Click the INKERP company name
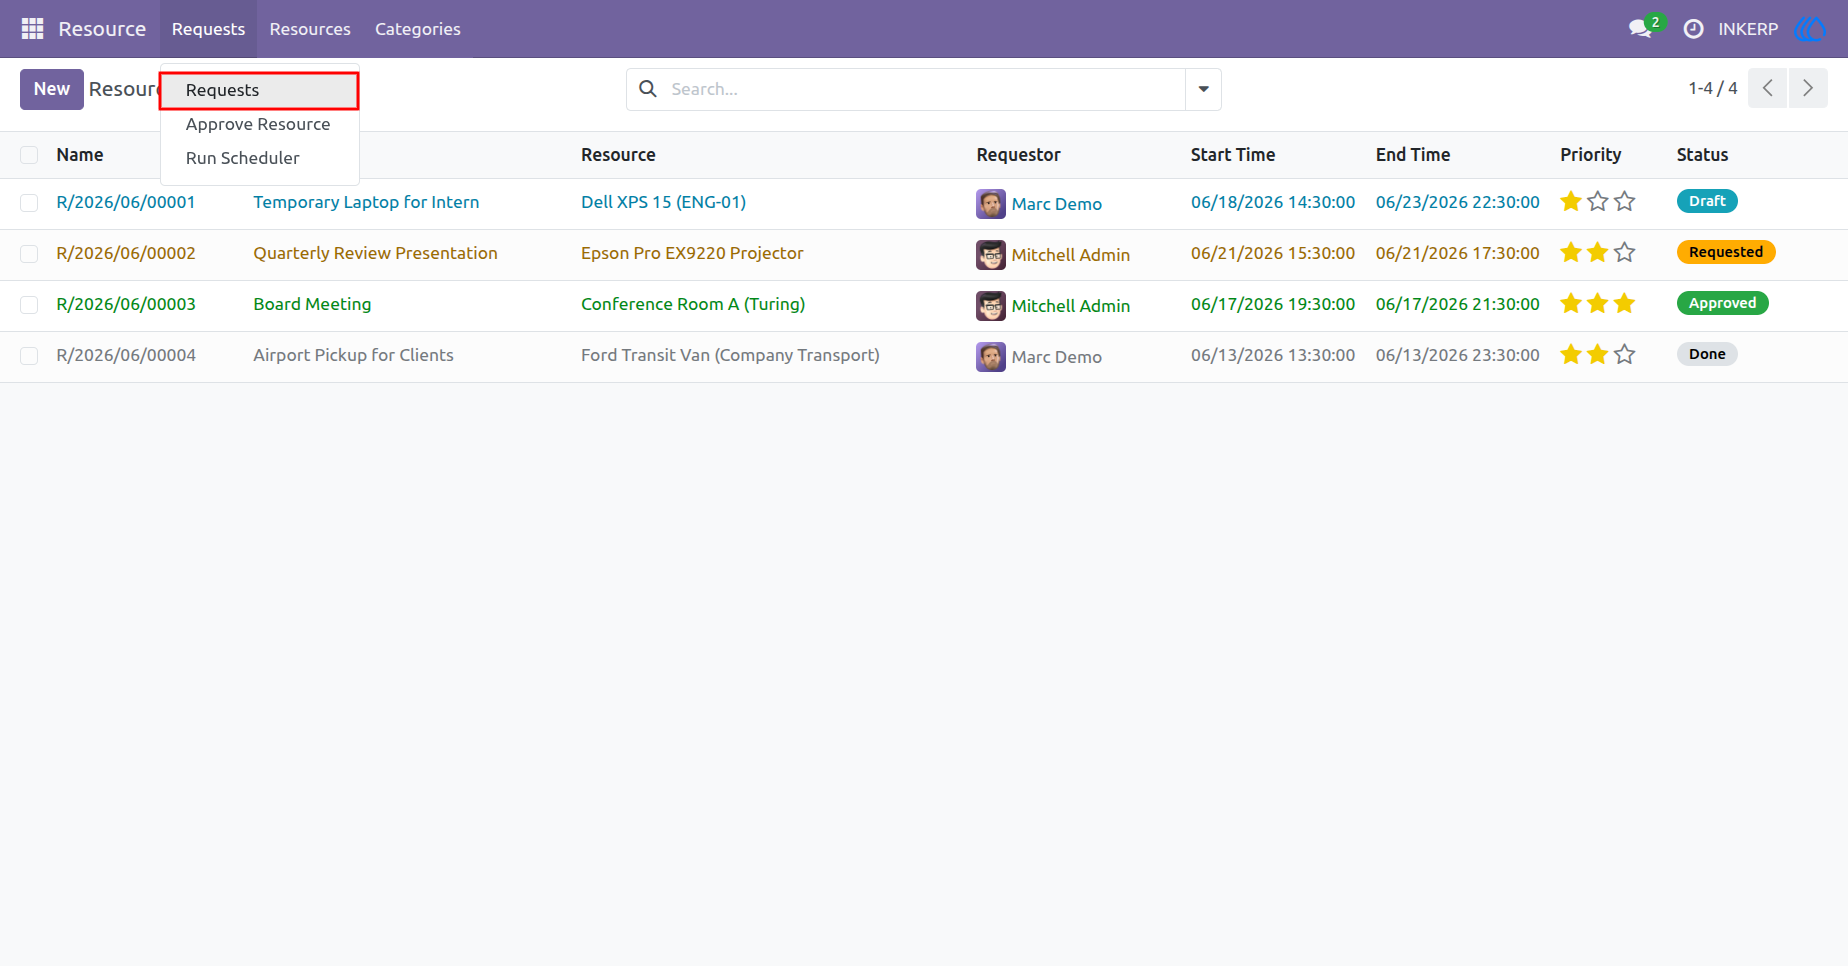This screenshot has width=1848, height=966. tap(1748, 29)
